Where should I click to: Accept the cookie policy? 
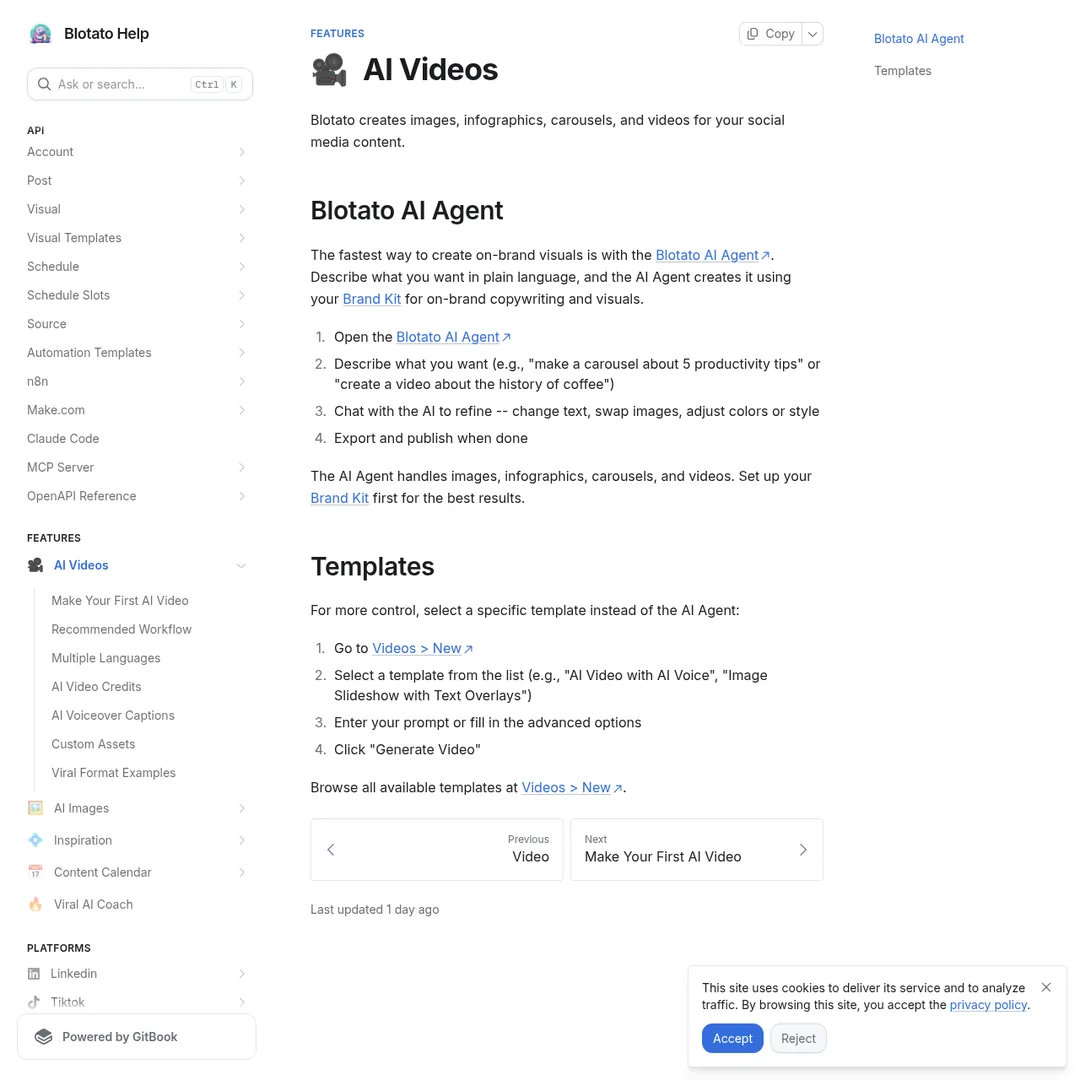point(732,1038)
